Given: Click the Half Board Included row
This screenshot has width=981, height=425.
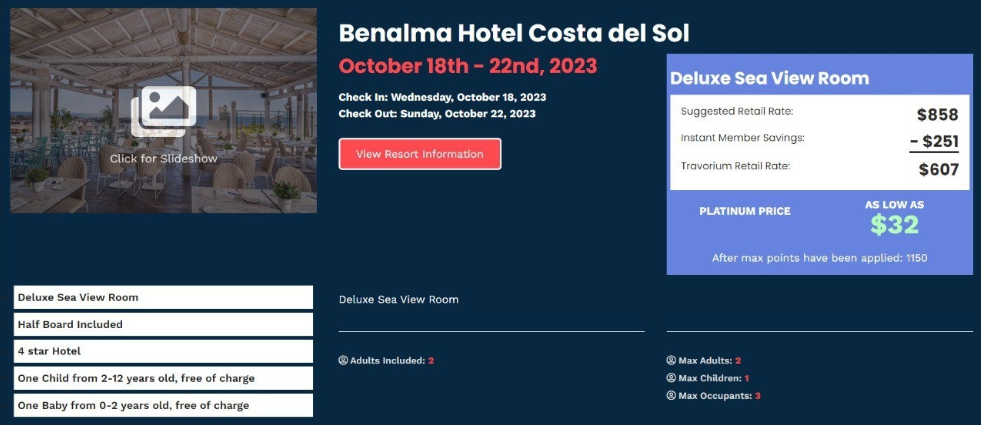Looking at the screenshot, I should 163,324.
